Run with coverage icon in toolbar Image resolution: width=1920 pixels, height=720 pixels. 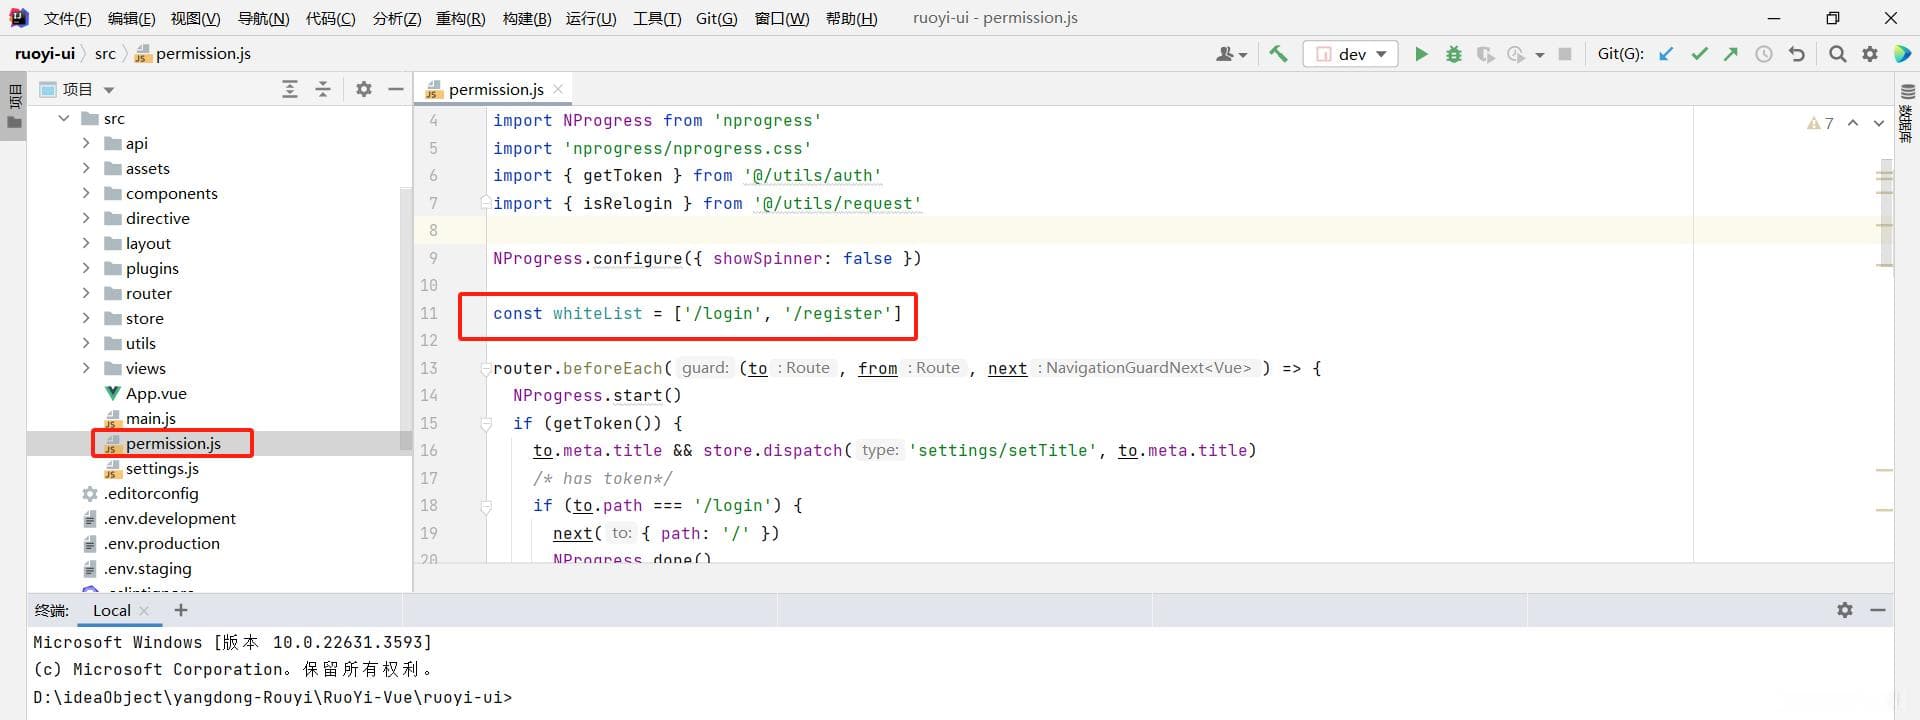pyautogui.click(x=1486, y=54)
